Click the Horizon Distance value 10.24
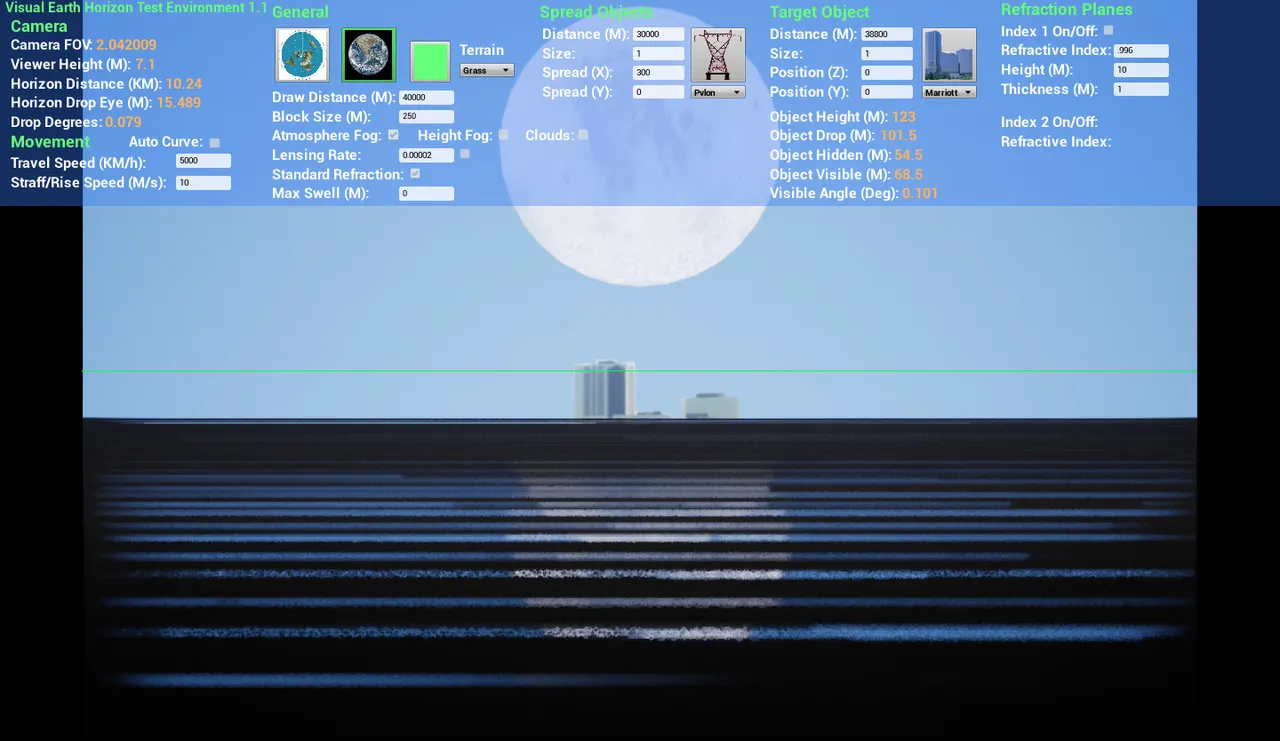Image resolution: width=1280 pixels, height=741 pixels. 184,84
